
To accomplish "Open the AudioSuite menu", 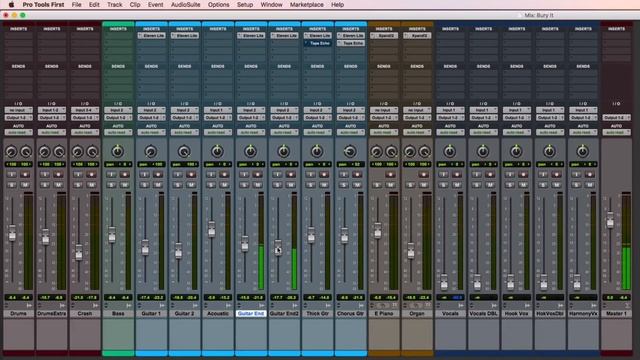I will 185,4.
